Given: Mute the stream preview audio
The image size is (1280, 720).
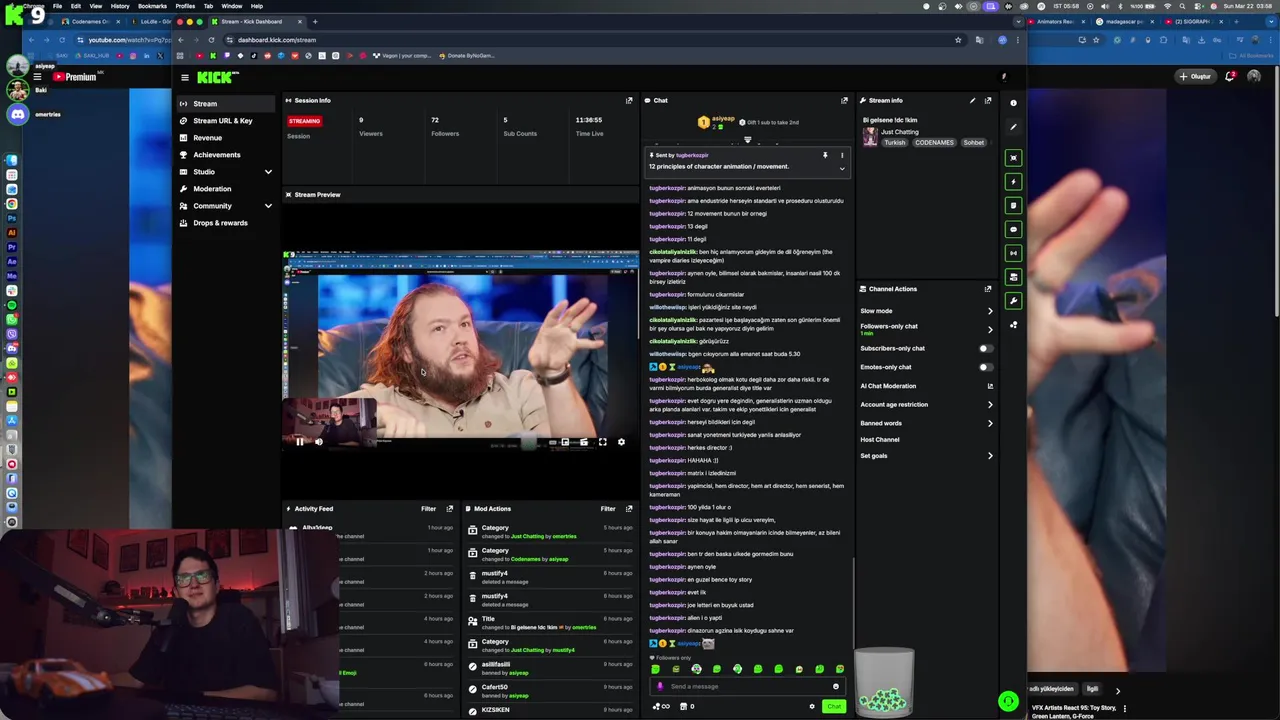Looking at the screenshot, I should [319, 441].
